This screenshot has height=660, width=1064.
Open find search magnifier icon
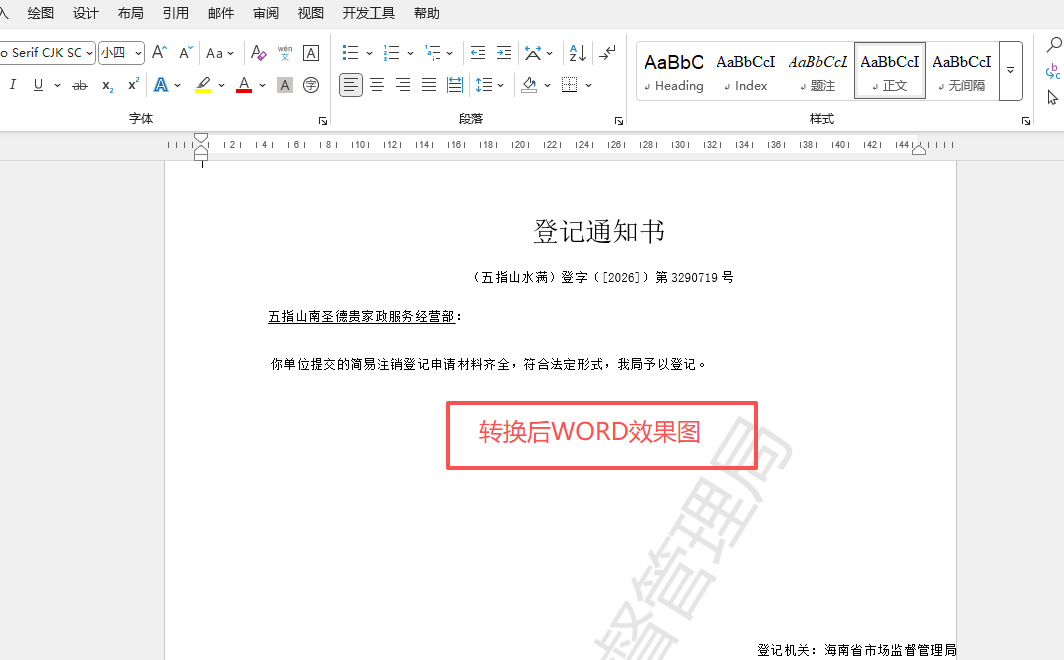[x=1053, y=45]
